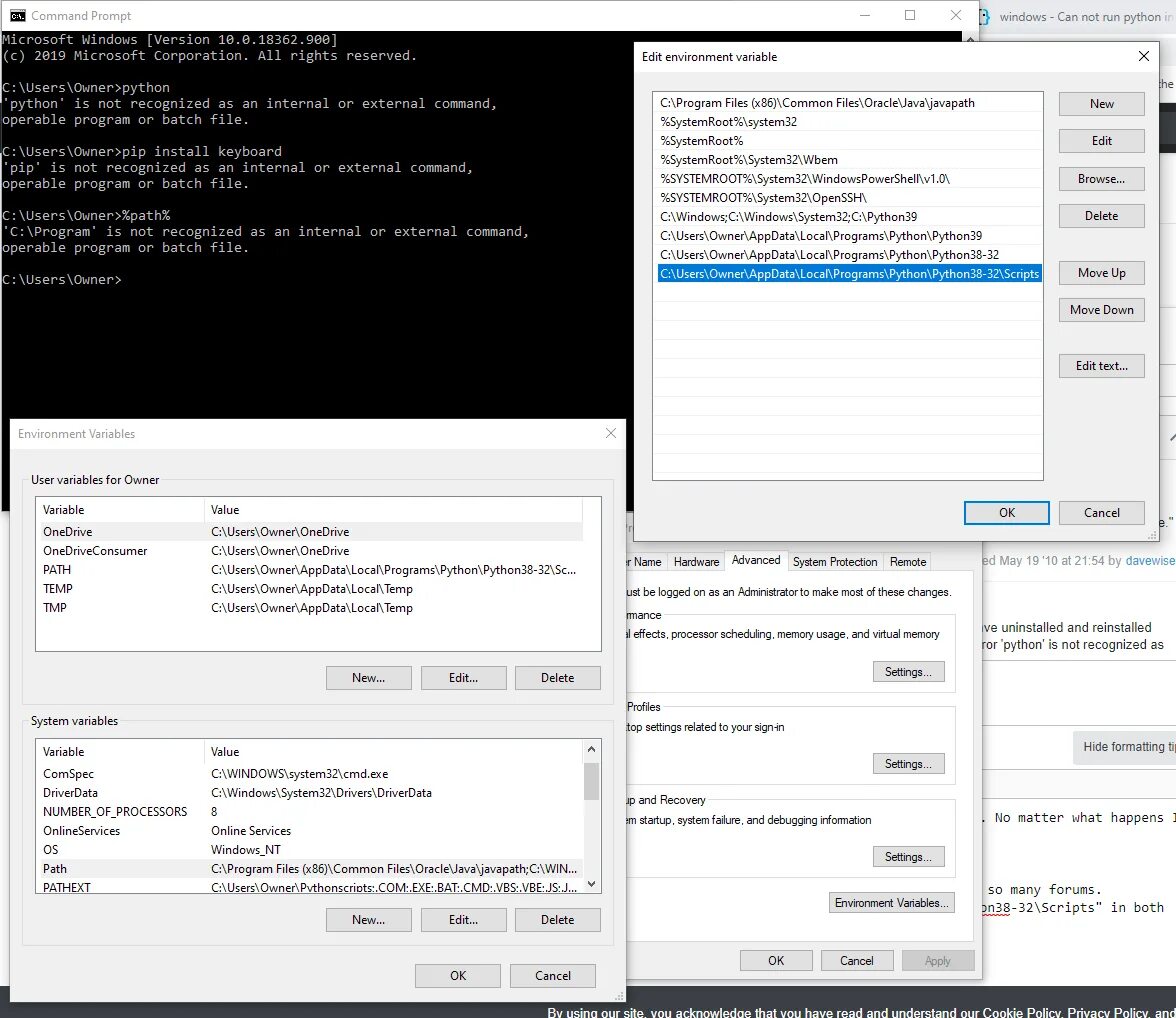
Task: Select PATH user variable row
Action: pyautogui.click(x=311, y=569)
